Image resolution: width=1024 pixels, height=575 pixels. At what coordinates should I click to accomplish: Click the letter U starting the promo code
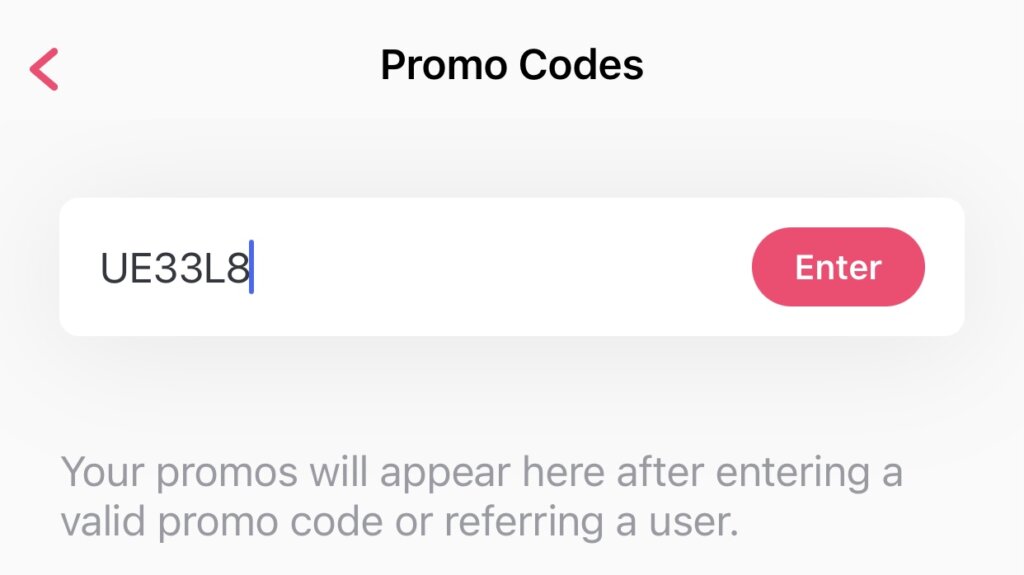click(x=114, y=268)
